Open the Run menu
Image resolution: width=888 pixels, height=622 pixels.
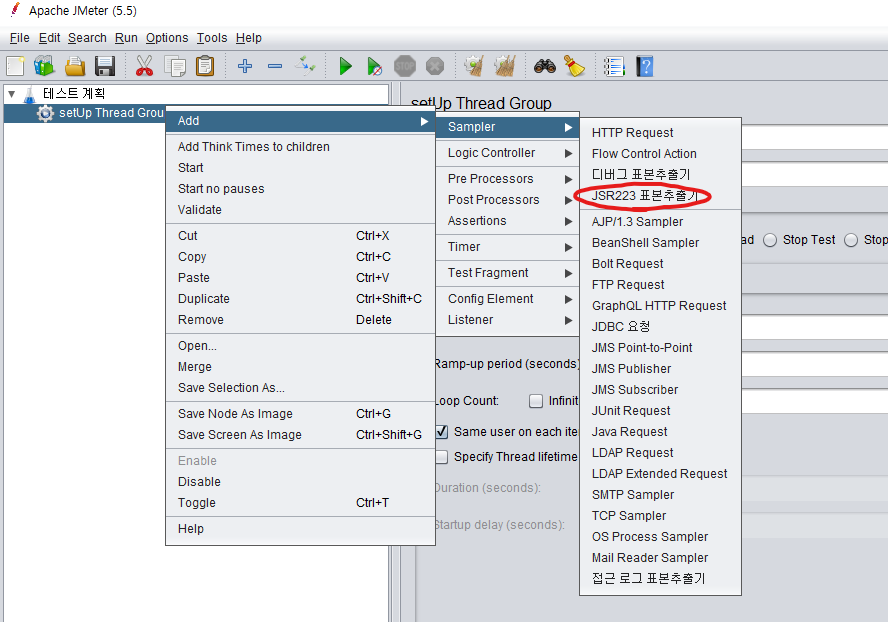coord(126,38)
